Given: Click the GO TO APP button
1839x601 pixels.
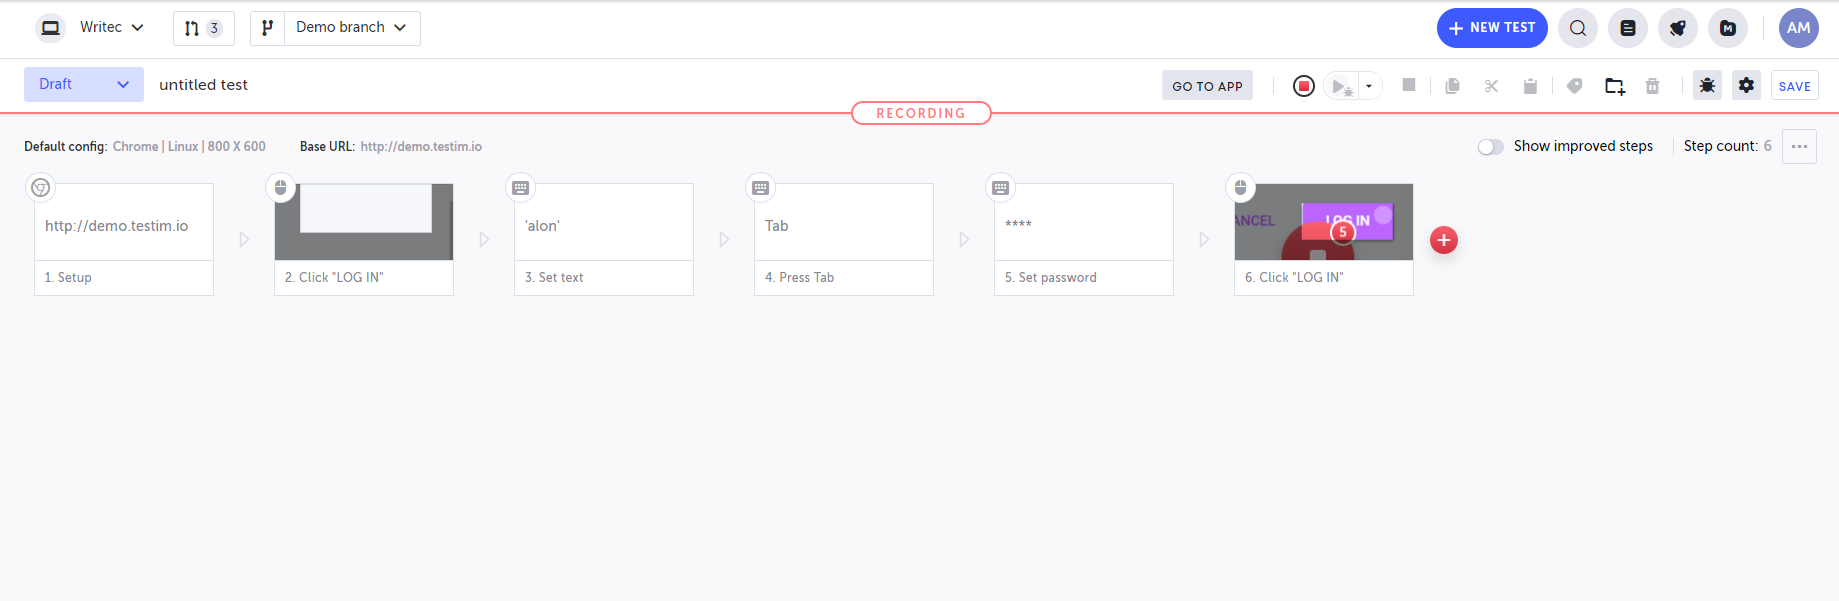Looking at the screenshot, I should 1207,86.
